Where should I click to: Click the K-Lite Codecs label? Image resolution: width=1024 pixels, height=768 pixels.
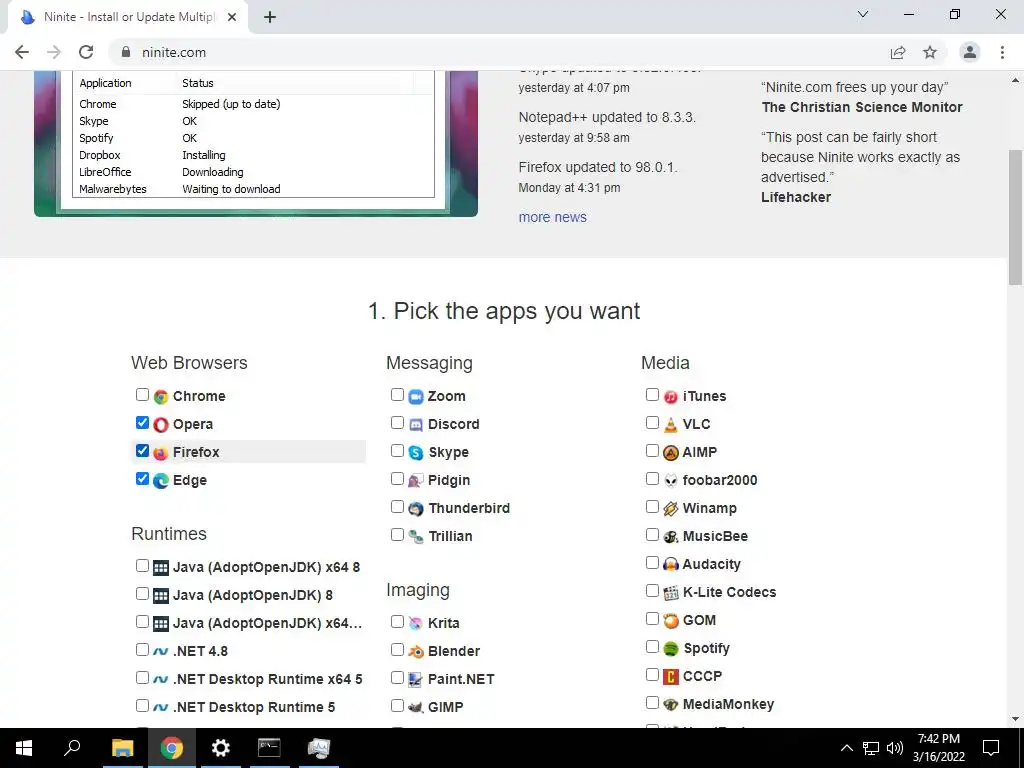(x=729, y=592)
